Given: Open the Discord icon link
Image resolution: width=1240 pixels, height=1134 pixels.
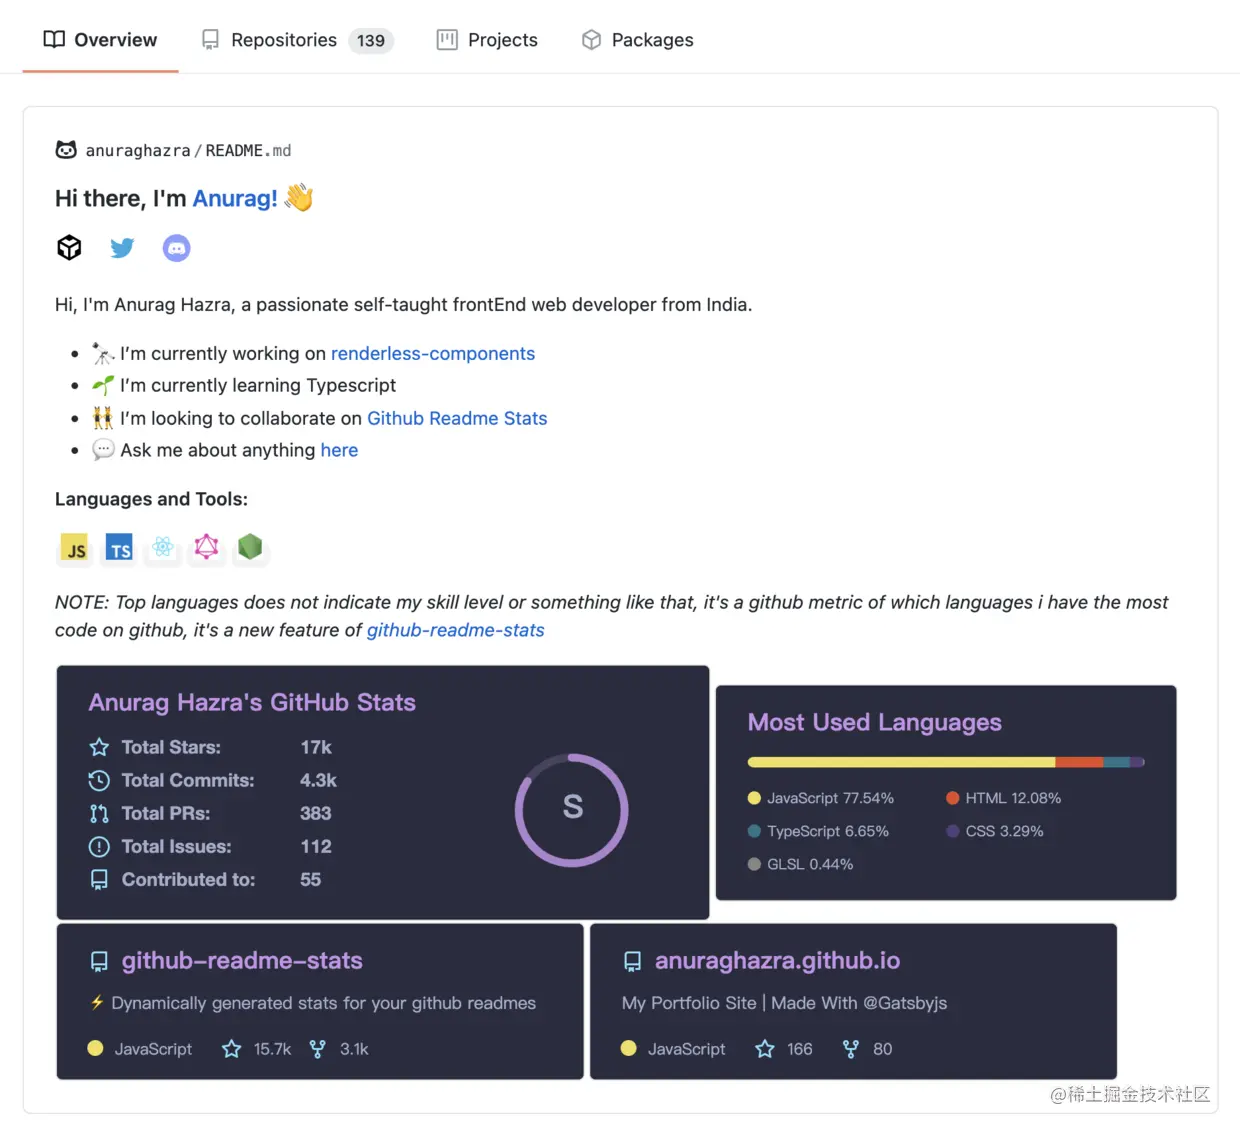Looking at the screenshot, I should [x=176, y=248].
